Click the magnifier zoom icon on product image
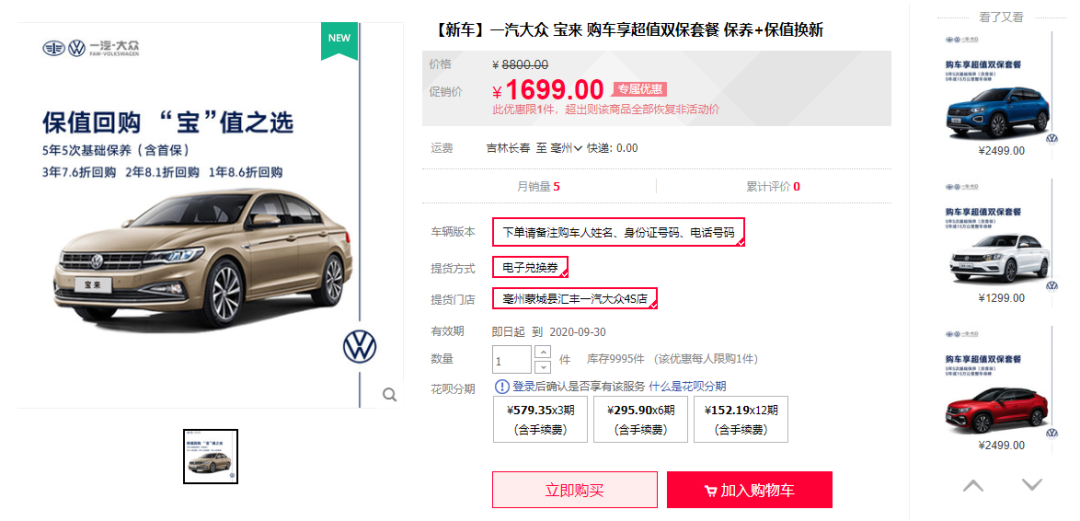The width and height of the screenshot is (1080, 521). click(x=389, y=395)
